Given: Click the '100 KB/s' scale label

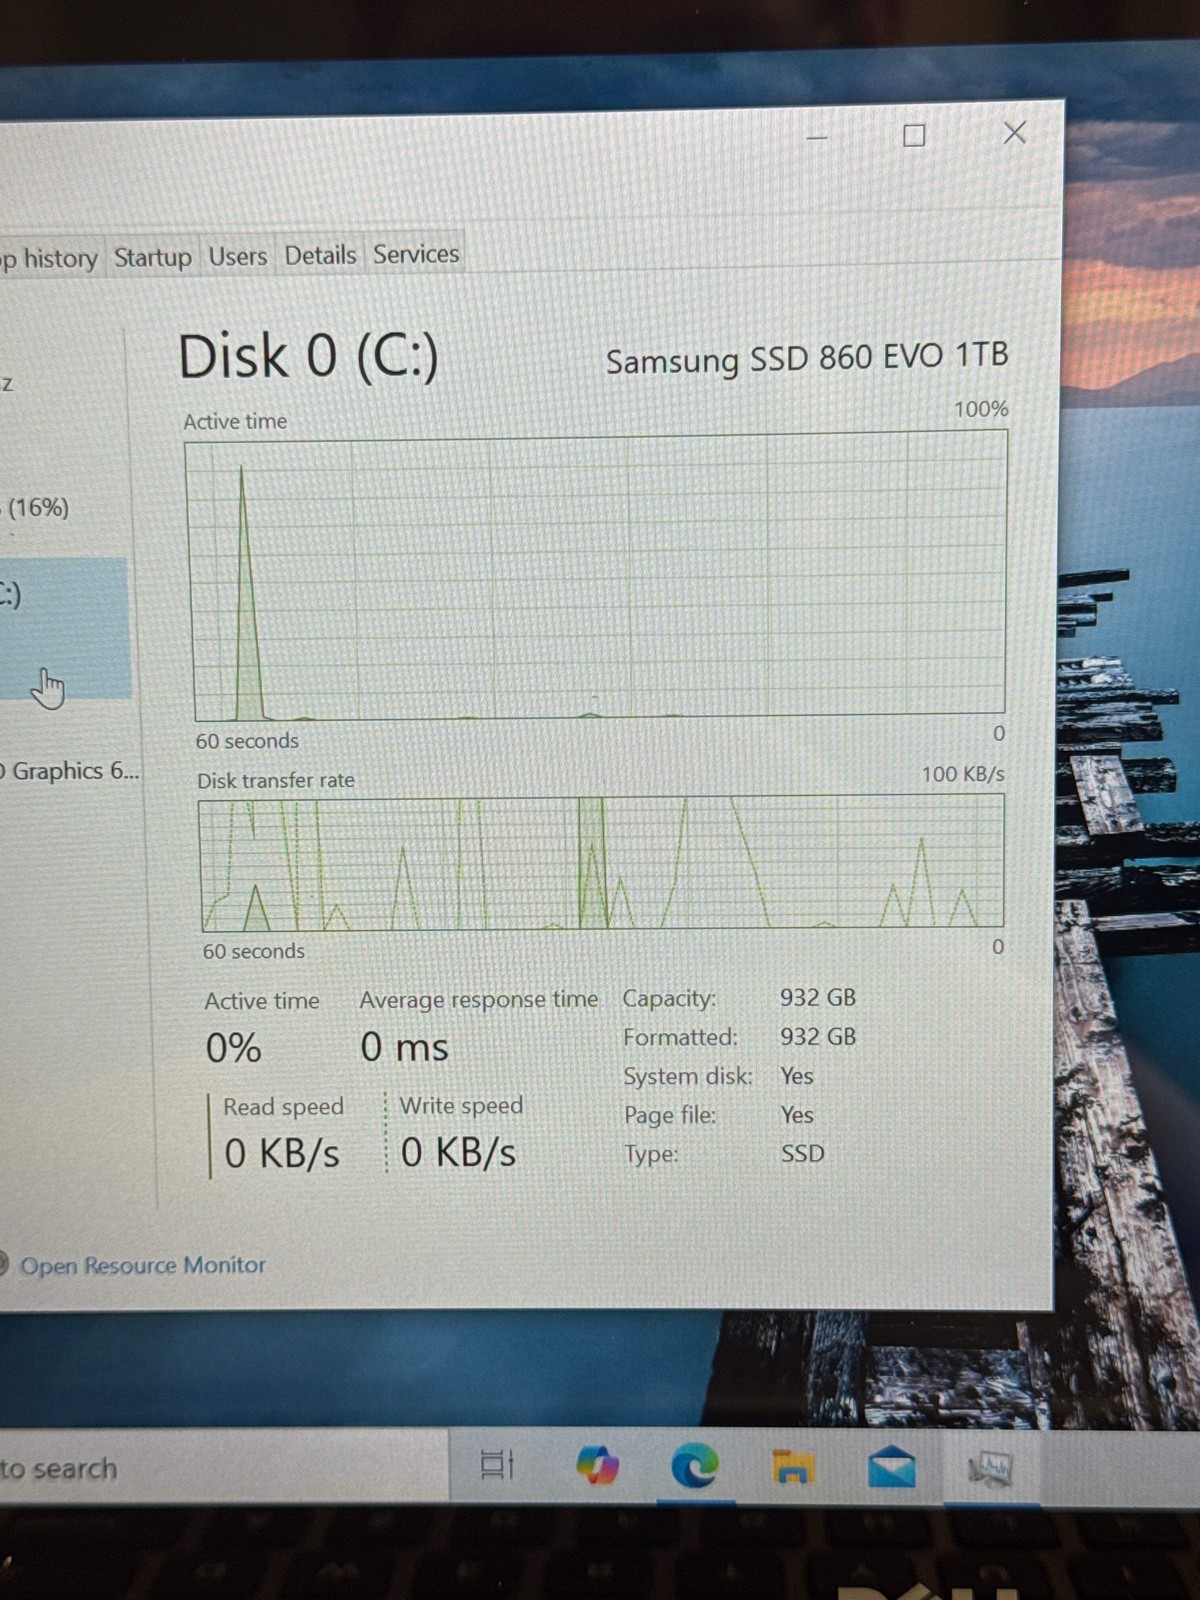Looking at the screenshot, I should (x=962, y=773).
